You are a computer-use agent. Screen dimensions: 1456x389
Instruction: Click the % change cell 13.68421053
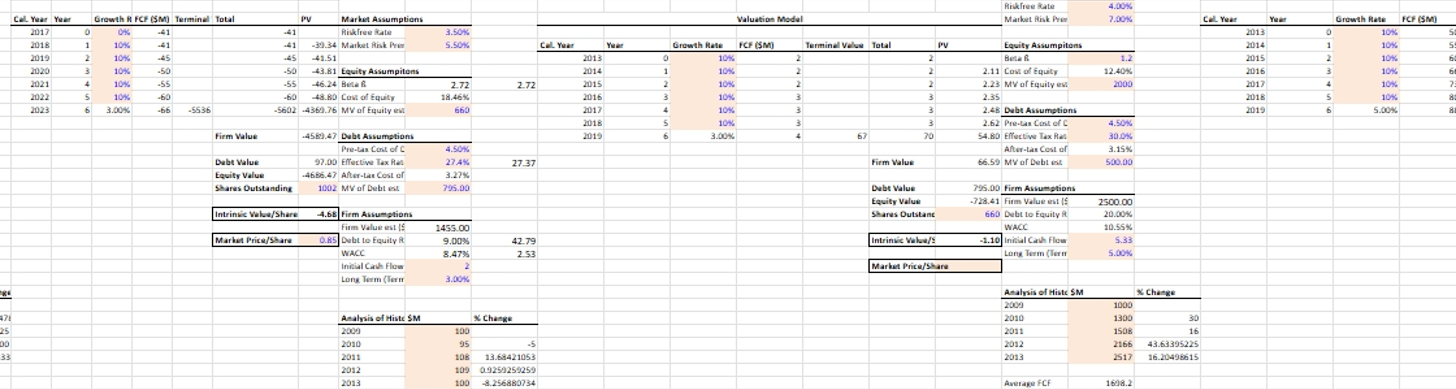(x=505, y=357)
